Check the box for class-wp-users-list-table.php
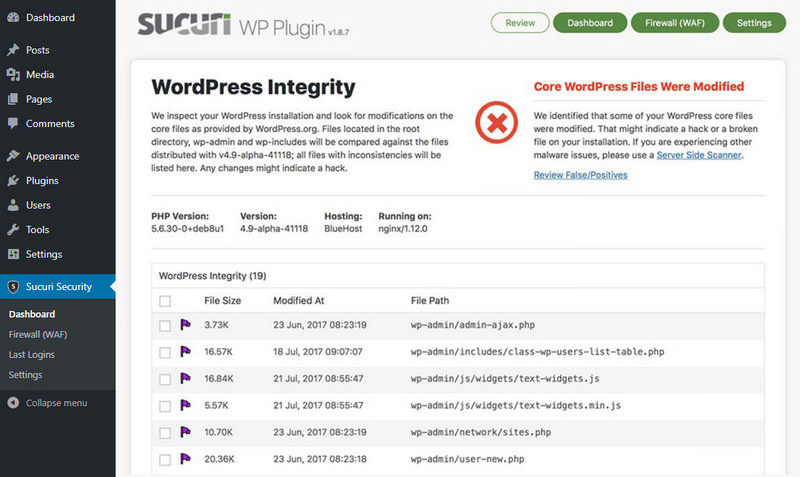 (165, 353)
